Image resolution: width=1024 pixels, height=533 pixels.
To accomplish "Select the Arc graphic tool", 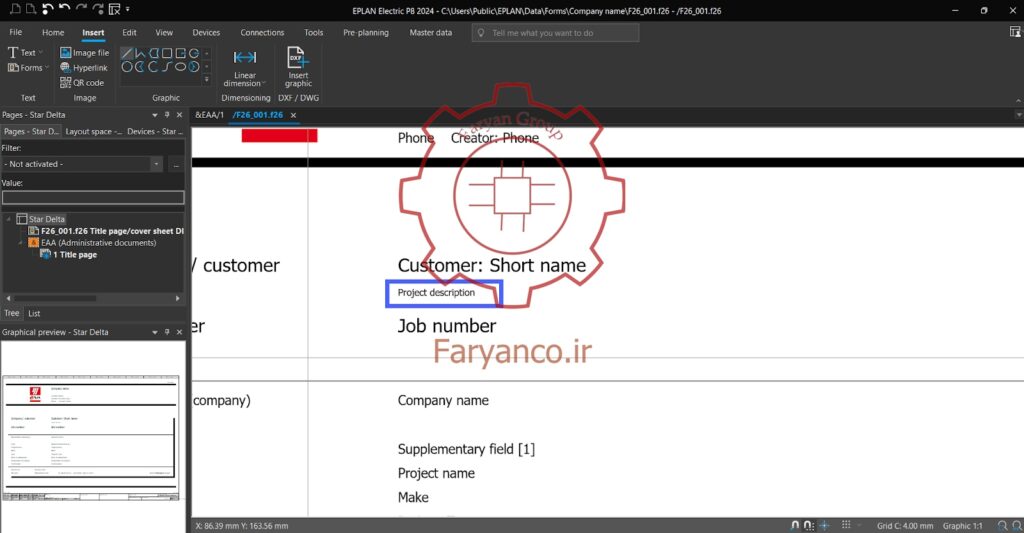I will [x=153, y=67].
